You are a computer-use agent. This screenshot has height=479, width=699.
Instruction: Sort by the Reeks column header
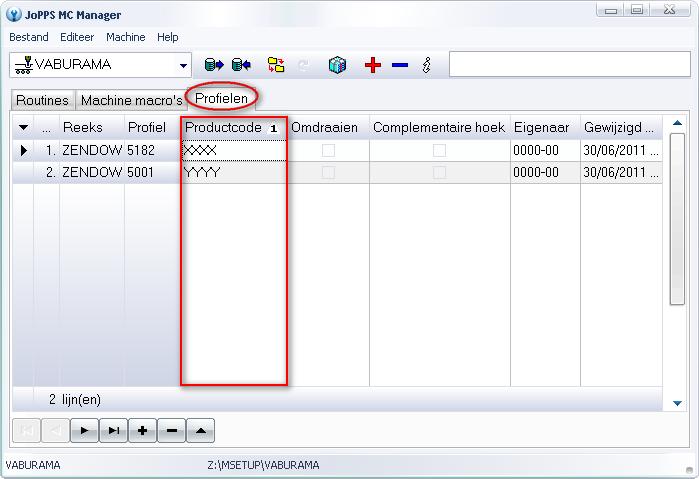92,128
